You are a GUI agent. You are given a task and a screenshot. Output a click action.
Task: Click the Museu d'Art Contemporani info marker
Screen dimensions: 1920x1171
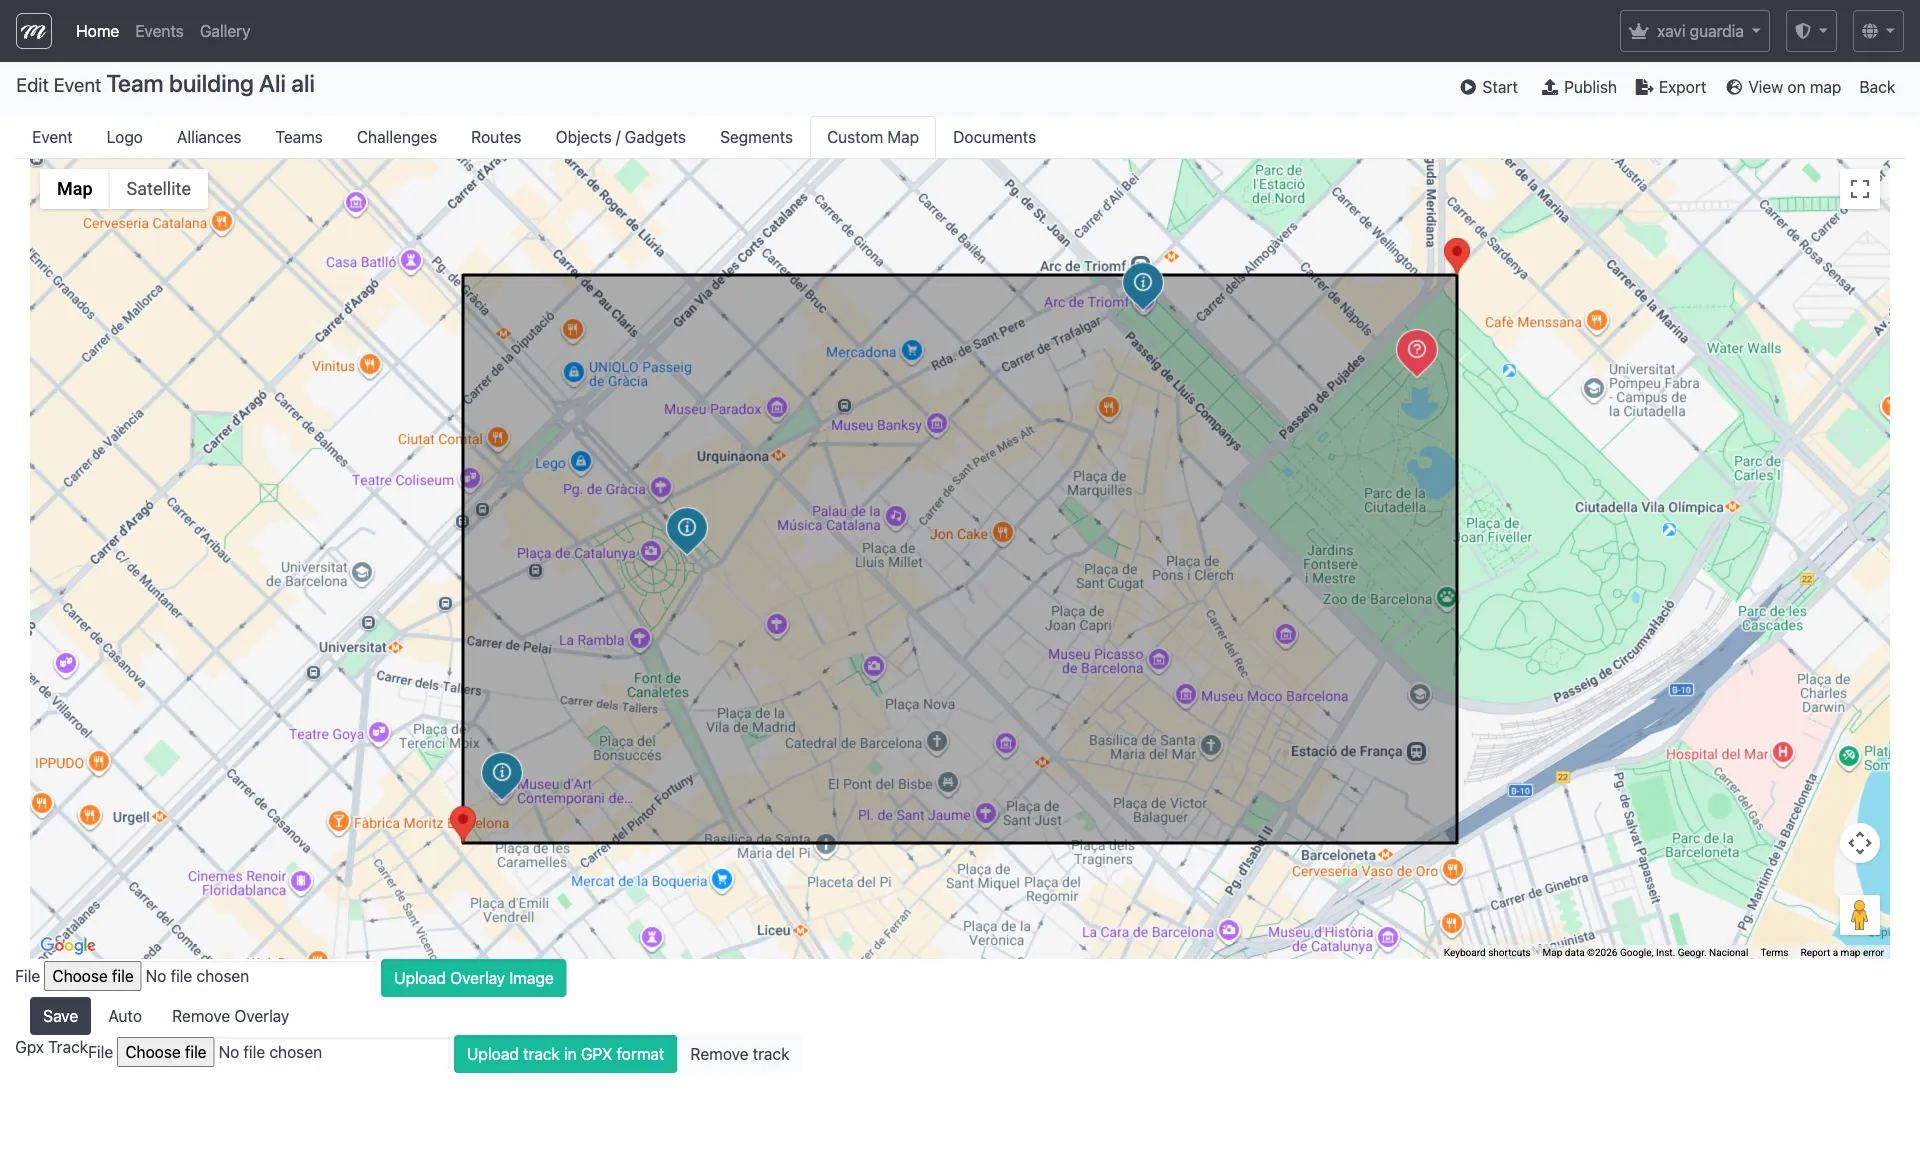[502, 773]
